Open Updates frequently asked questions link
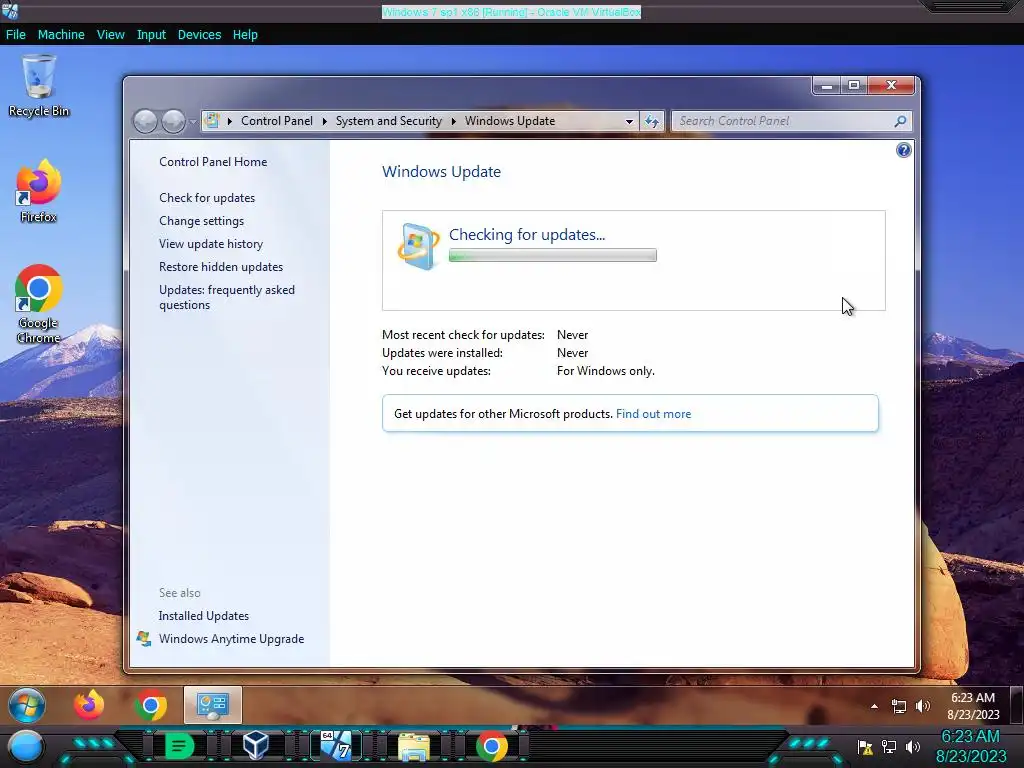This screenshot has height=768, width=1024. point(227,297)
